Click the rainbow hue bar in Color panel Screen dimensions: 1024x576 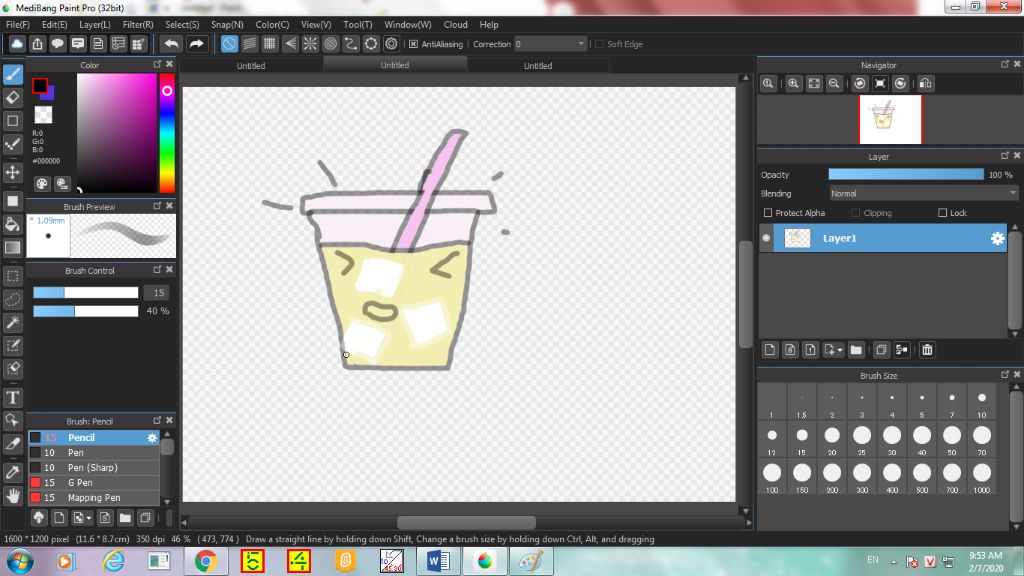(167, 133)
